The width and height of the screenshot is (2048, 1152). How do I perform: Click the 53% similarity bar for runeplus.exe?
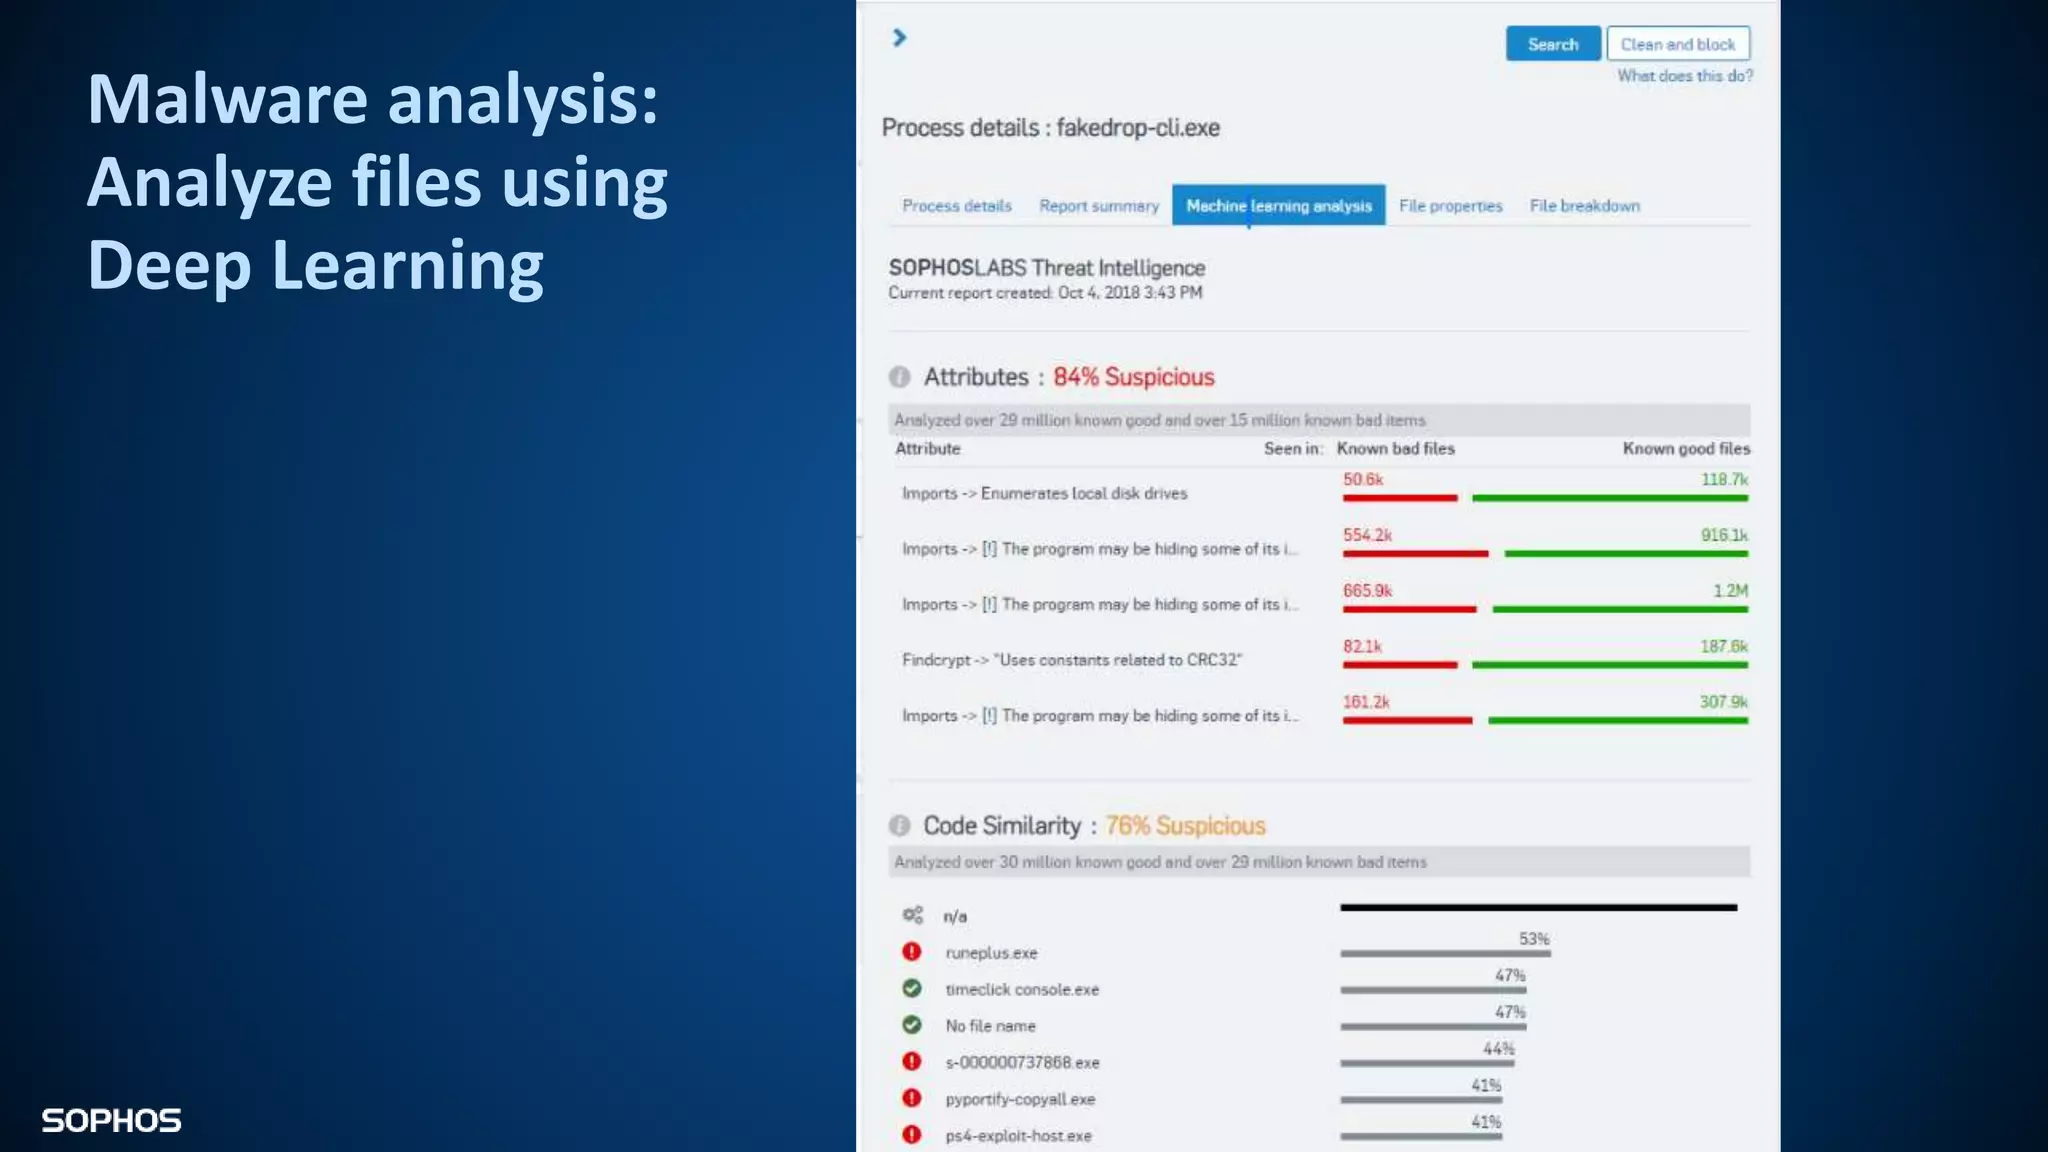(1445, 954)
